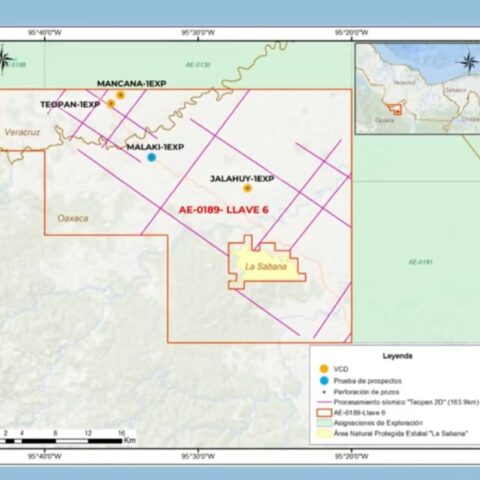Click the top 95°30'0"W longitude label
480x480 pixels.
(198, 33)
